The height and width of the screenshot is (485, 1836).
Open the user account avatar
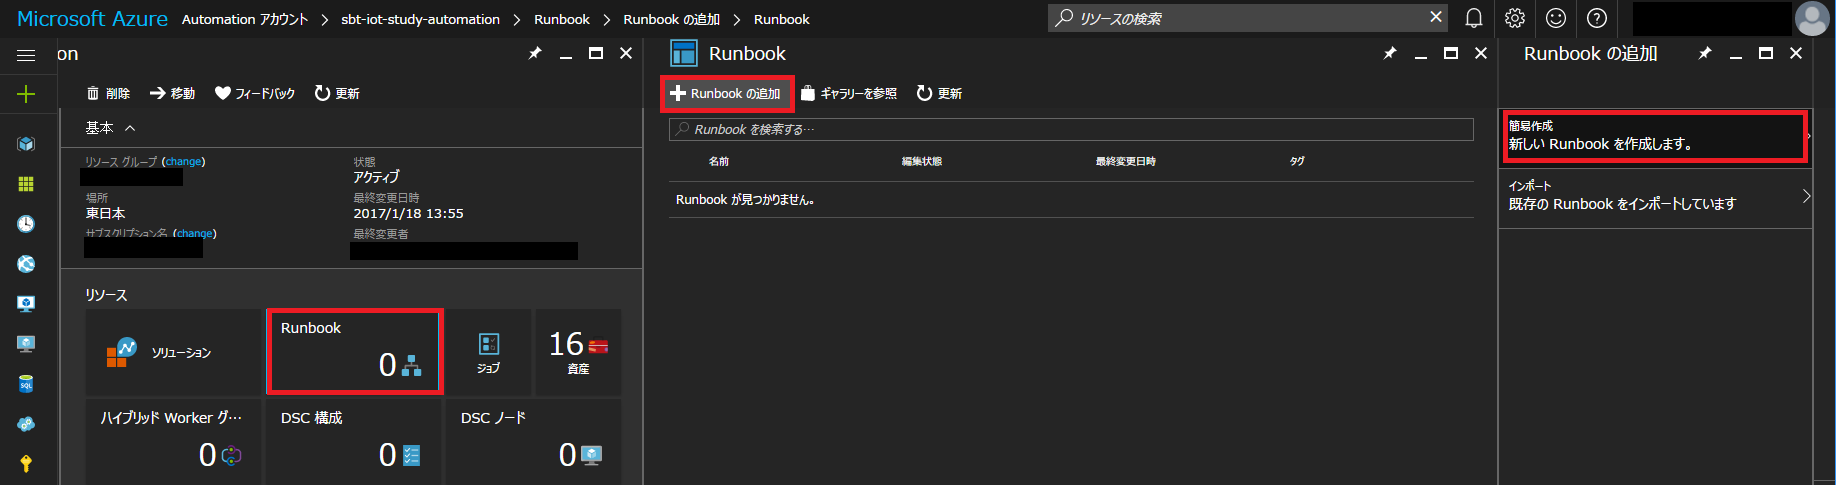point(1812,18)
